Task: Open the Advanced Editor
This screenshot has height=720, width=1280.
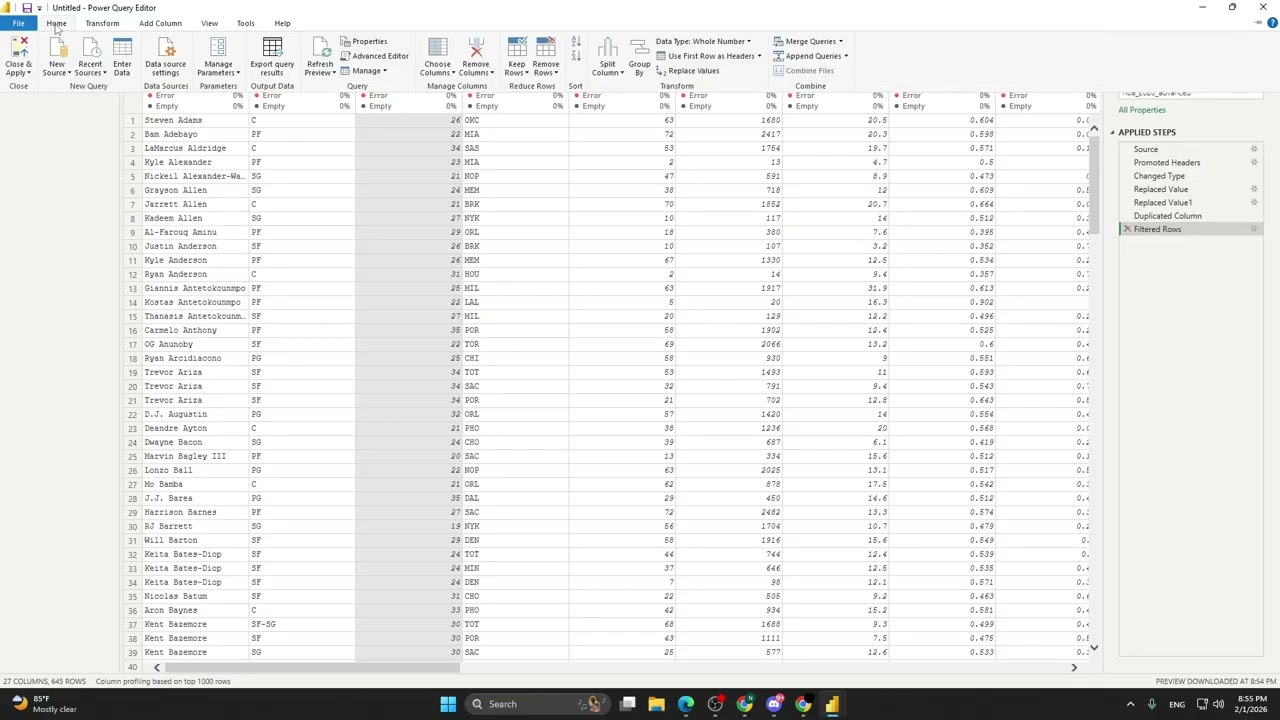Action: [375, 56]
